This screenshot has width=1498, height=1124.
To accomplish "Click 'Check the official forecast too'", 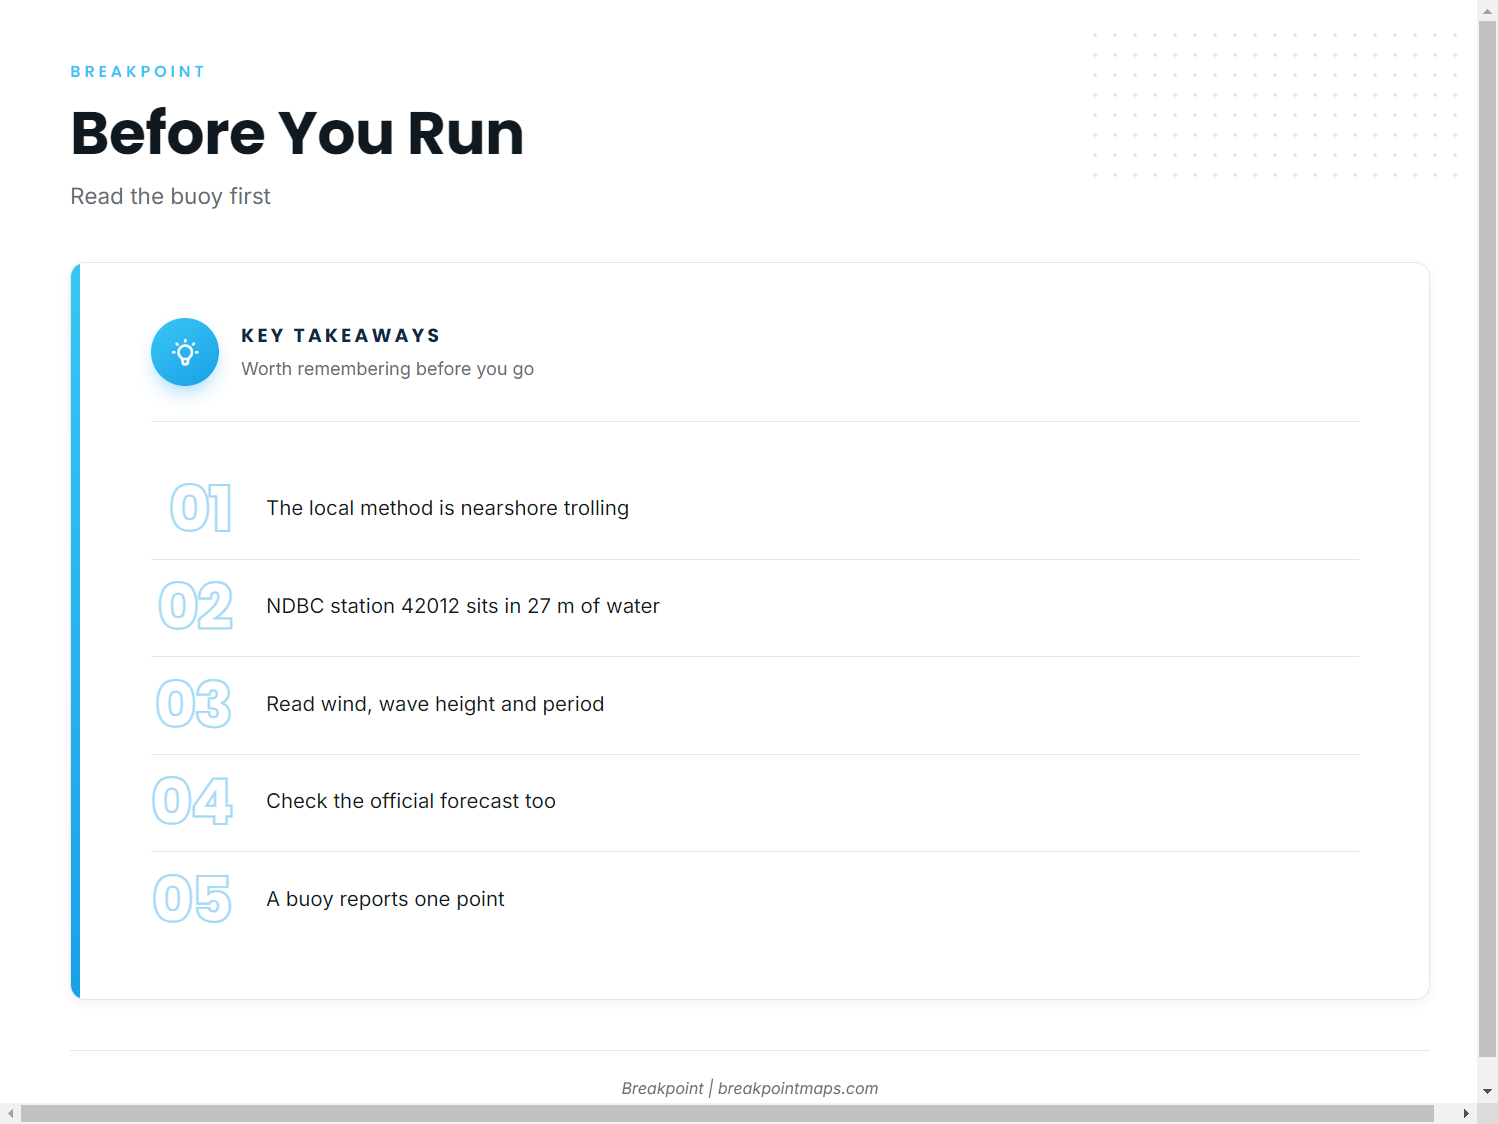I will click(x=411, y=801).
